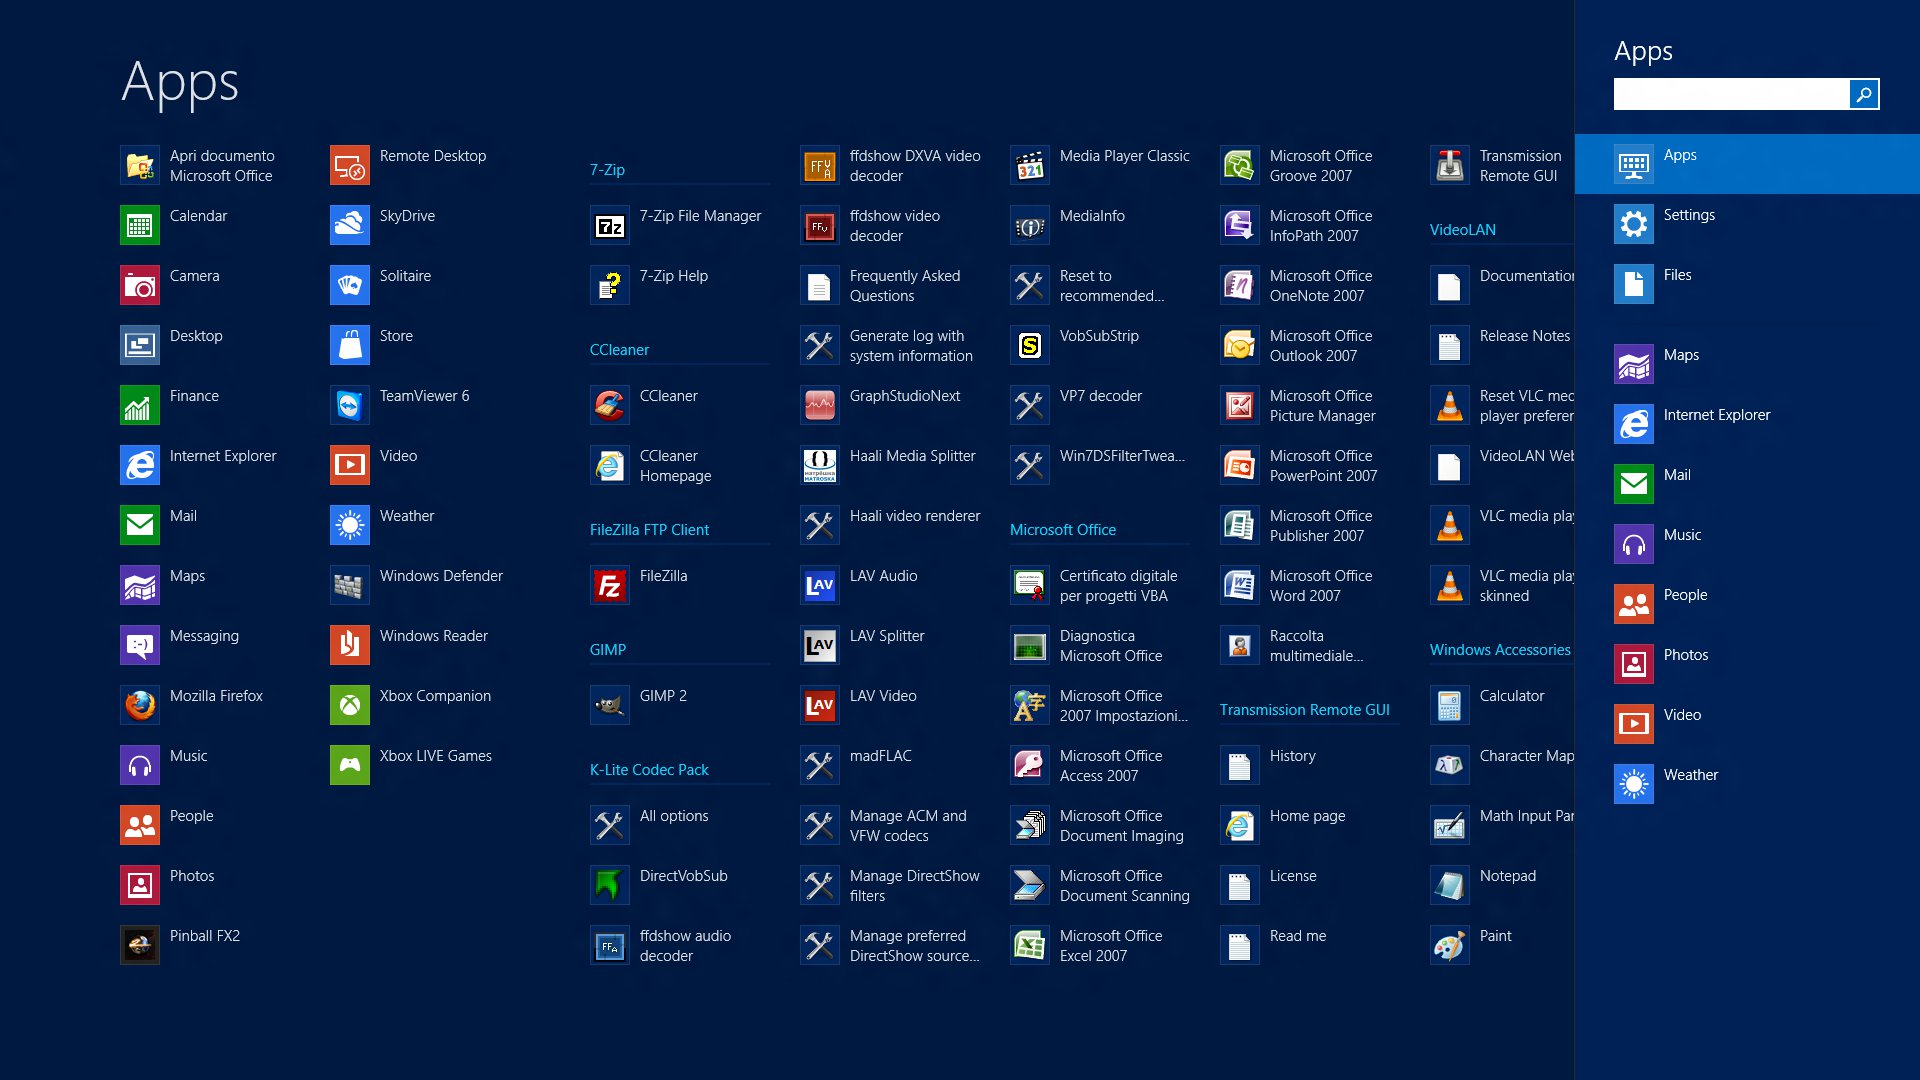1920x1080 pixels.
Task: Select Settings in the search scope list
Action: coord(1747,224)
